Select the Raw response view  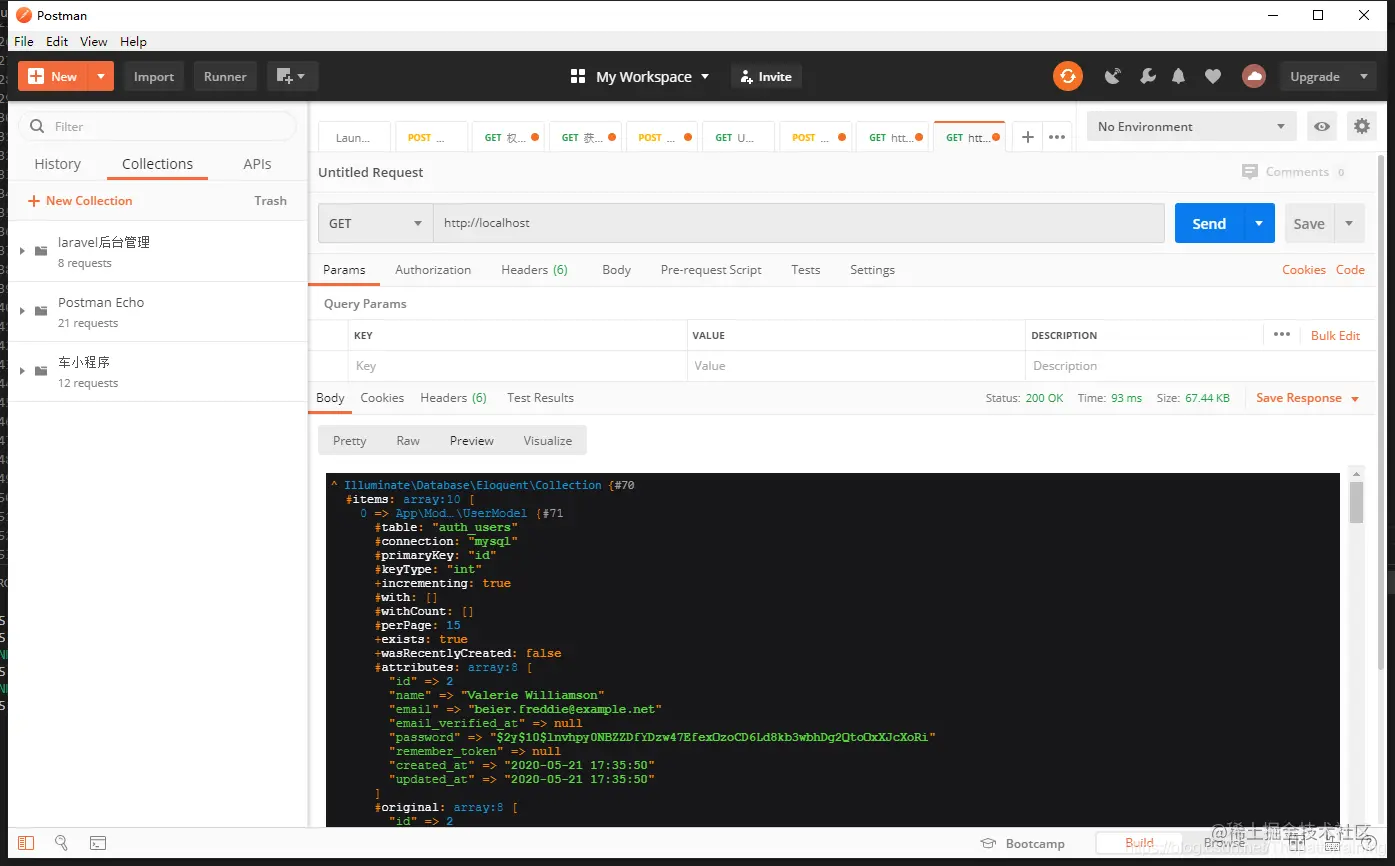click(x=408, y=440)
